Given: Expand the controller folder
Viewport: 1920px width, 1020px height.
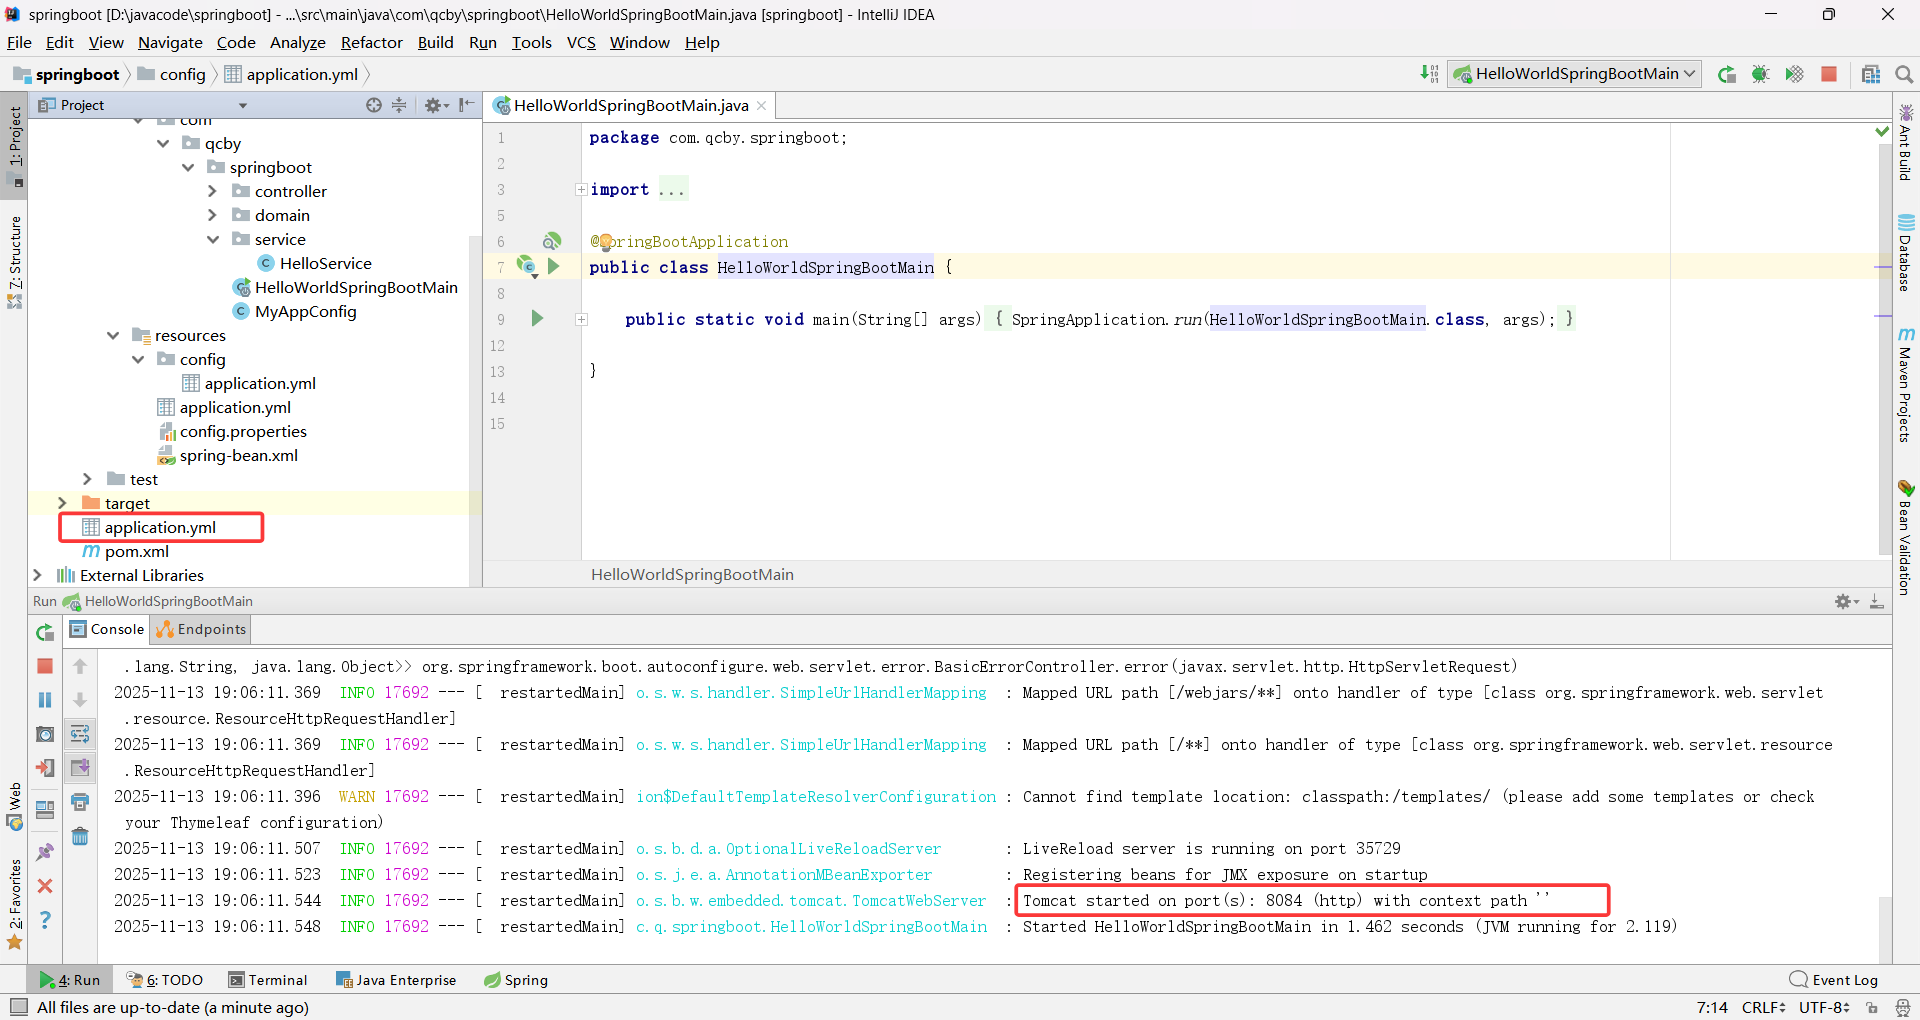Looking at the screenshot, I should (x=212, y=192).
